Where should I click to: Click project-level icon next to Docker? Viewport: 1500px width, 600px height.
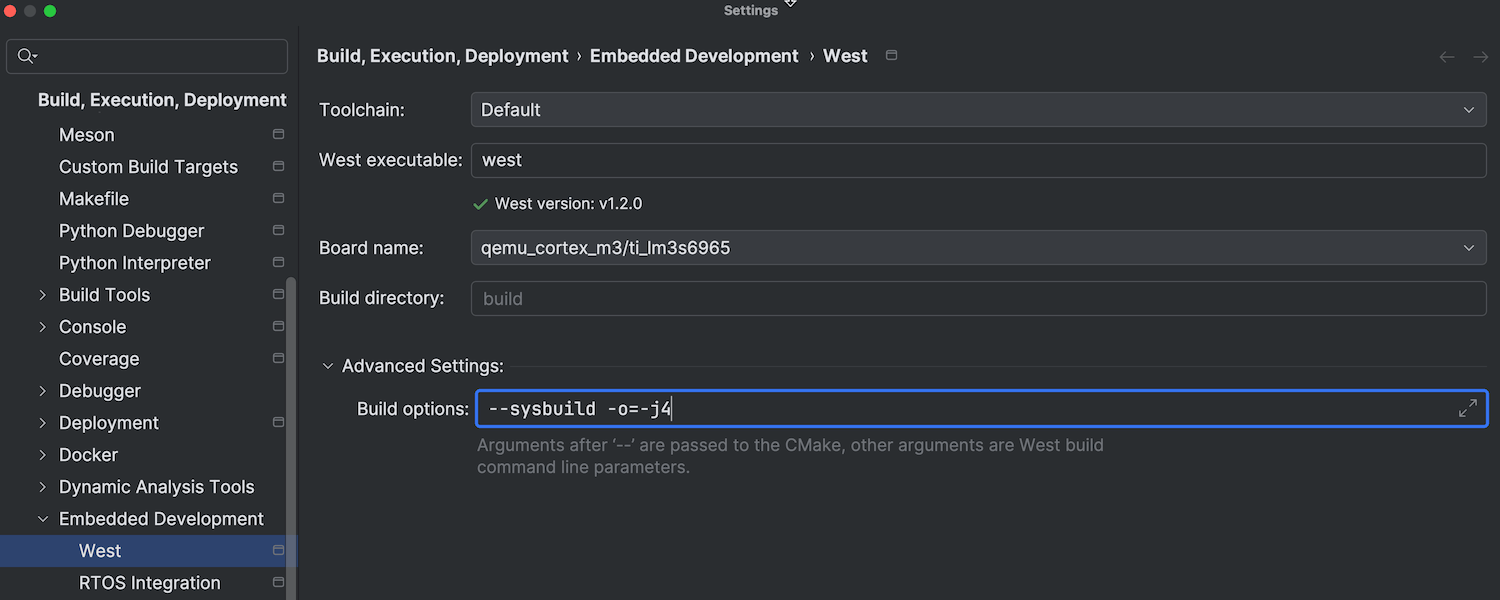[278, 454]
